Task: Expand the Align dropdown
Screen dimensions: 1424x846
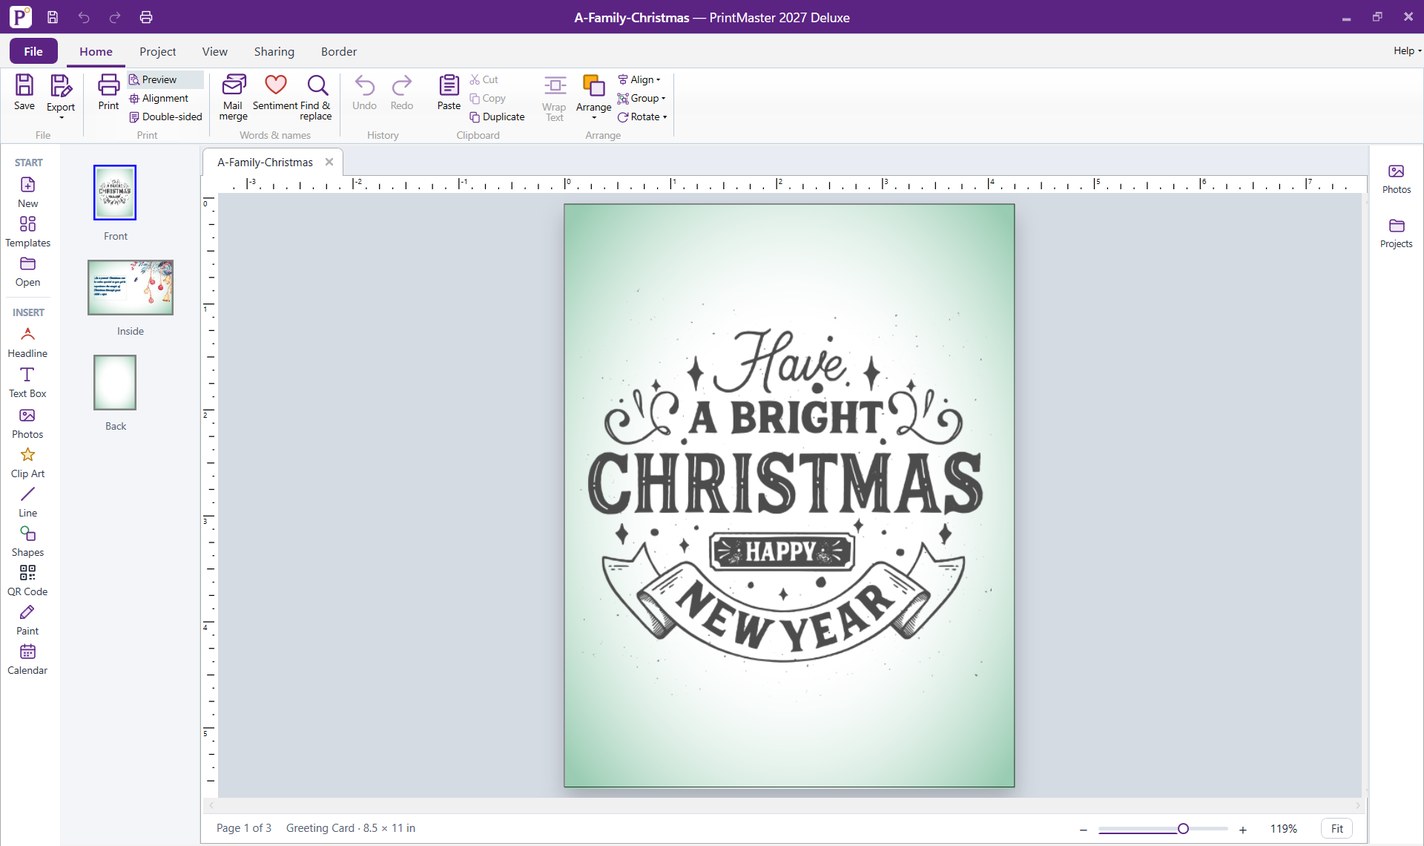Action: click(639, 79)
